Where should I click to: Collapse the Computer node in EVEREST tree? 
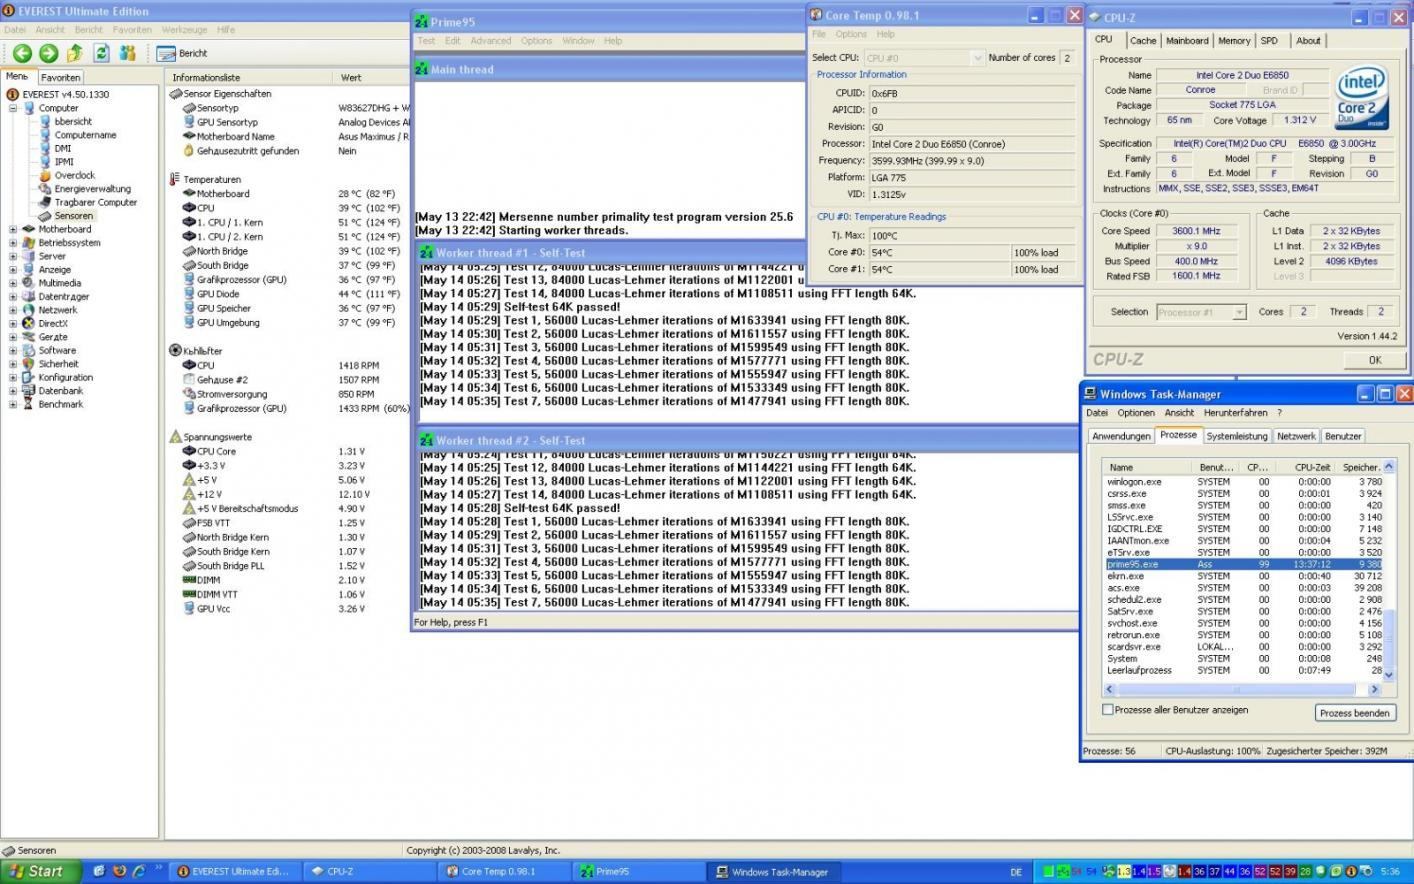13,108
